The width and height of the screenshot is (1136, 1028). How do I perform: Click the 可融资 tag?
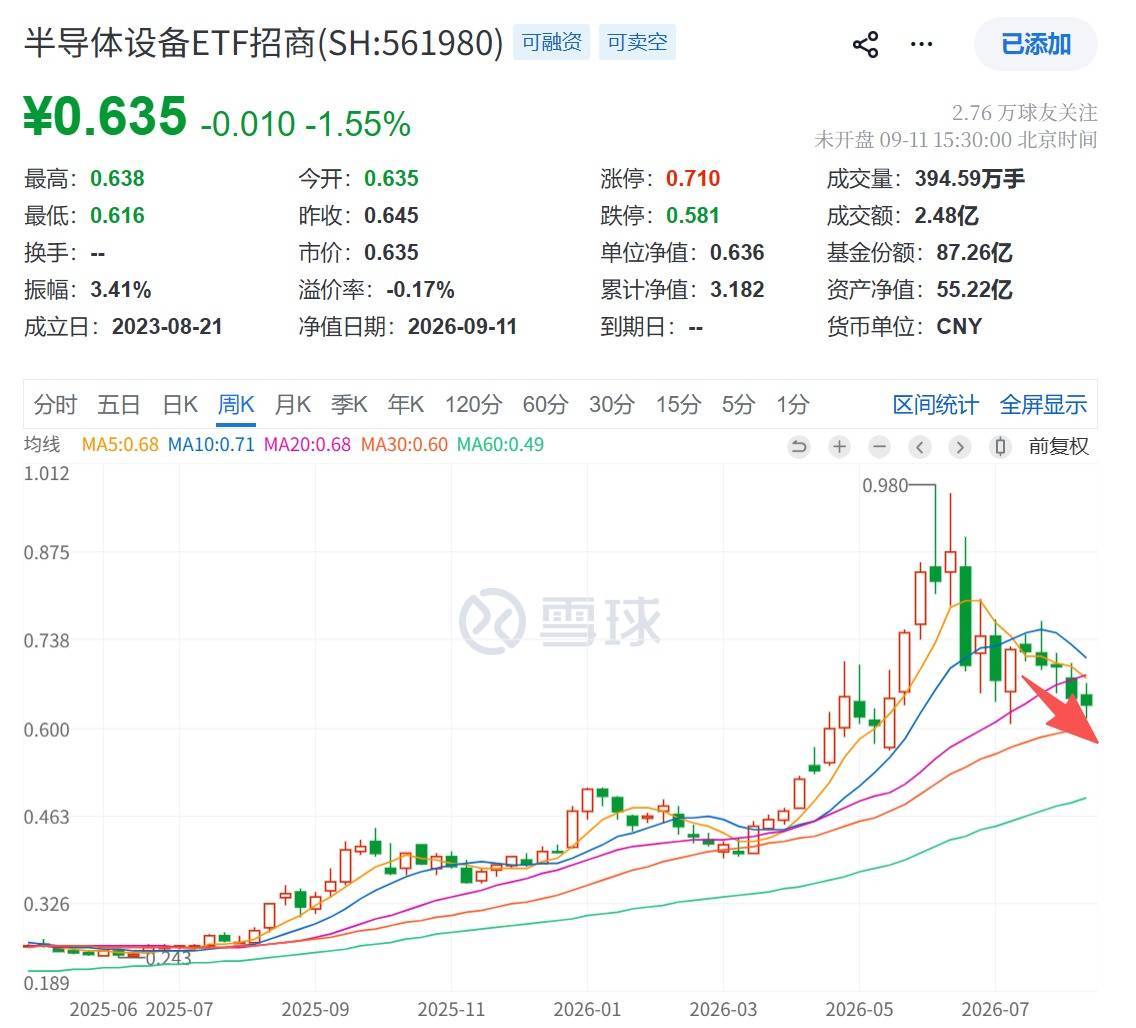pyautogui.click(x=551, y=42)
